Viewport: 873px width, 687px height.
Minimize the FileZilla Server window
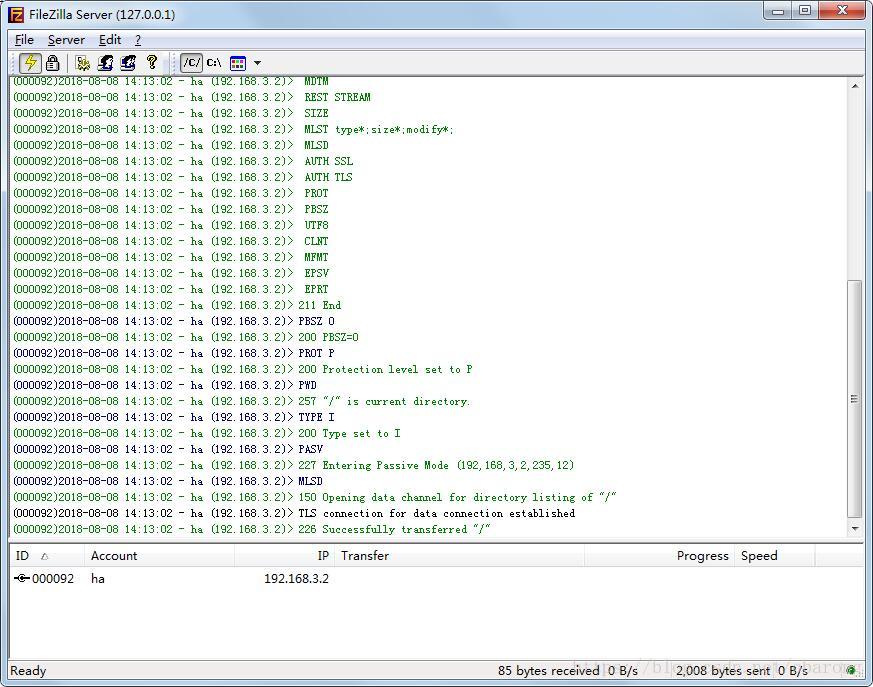click(x=778, y=11)
